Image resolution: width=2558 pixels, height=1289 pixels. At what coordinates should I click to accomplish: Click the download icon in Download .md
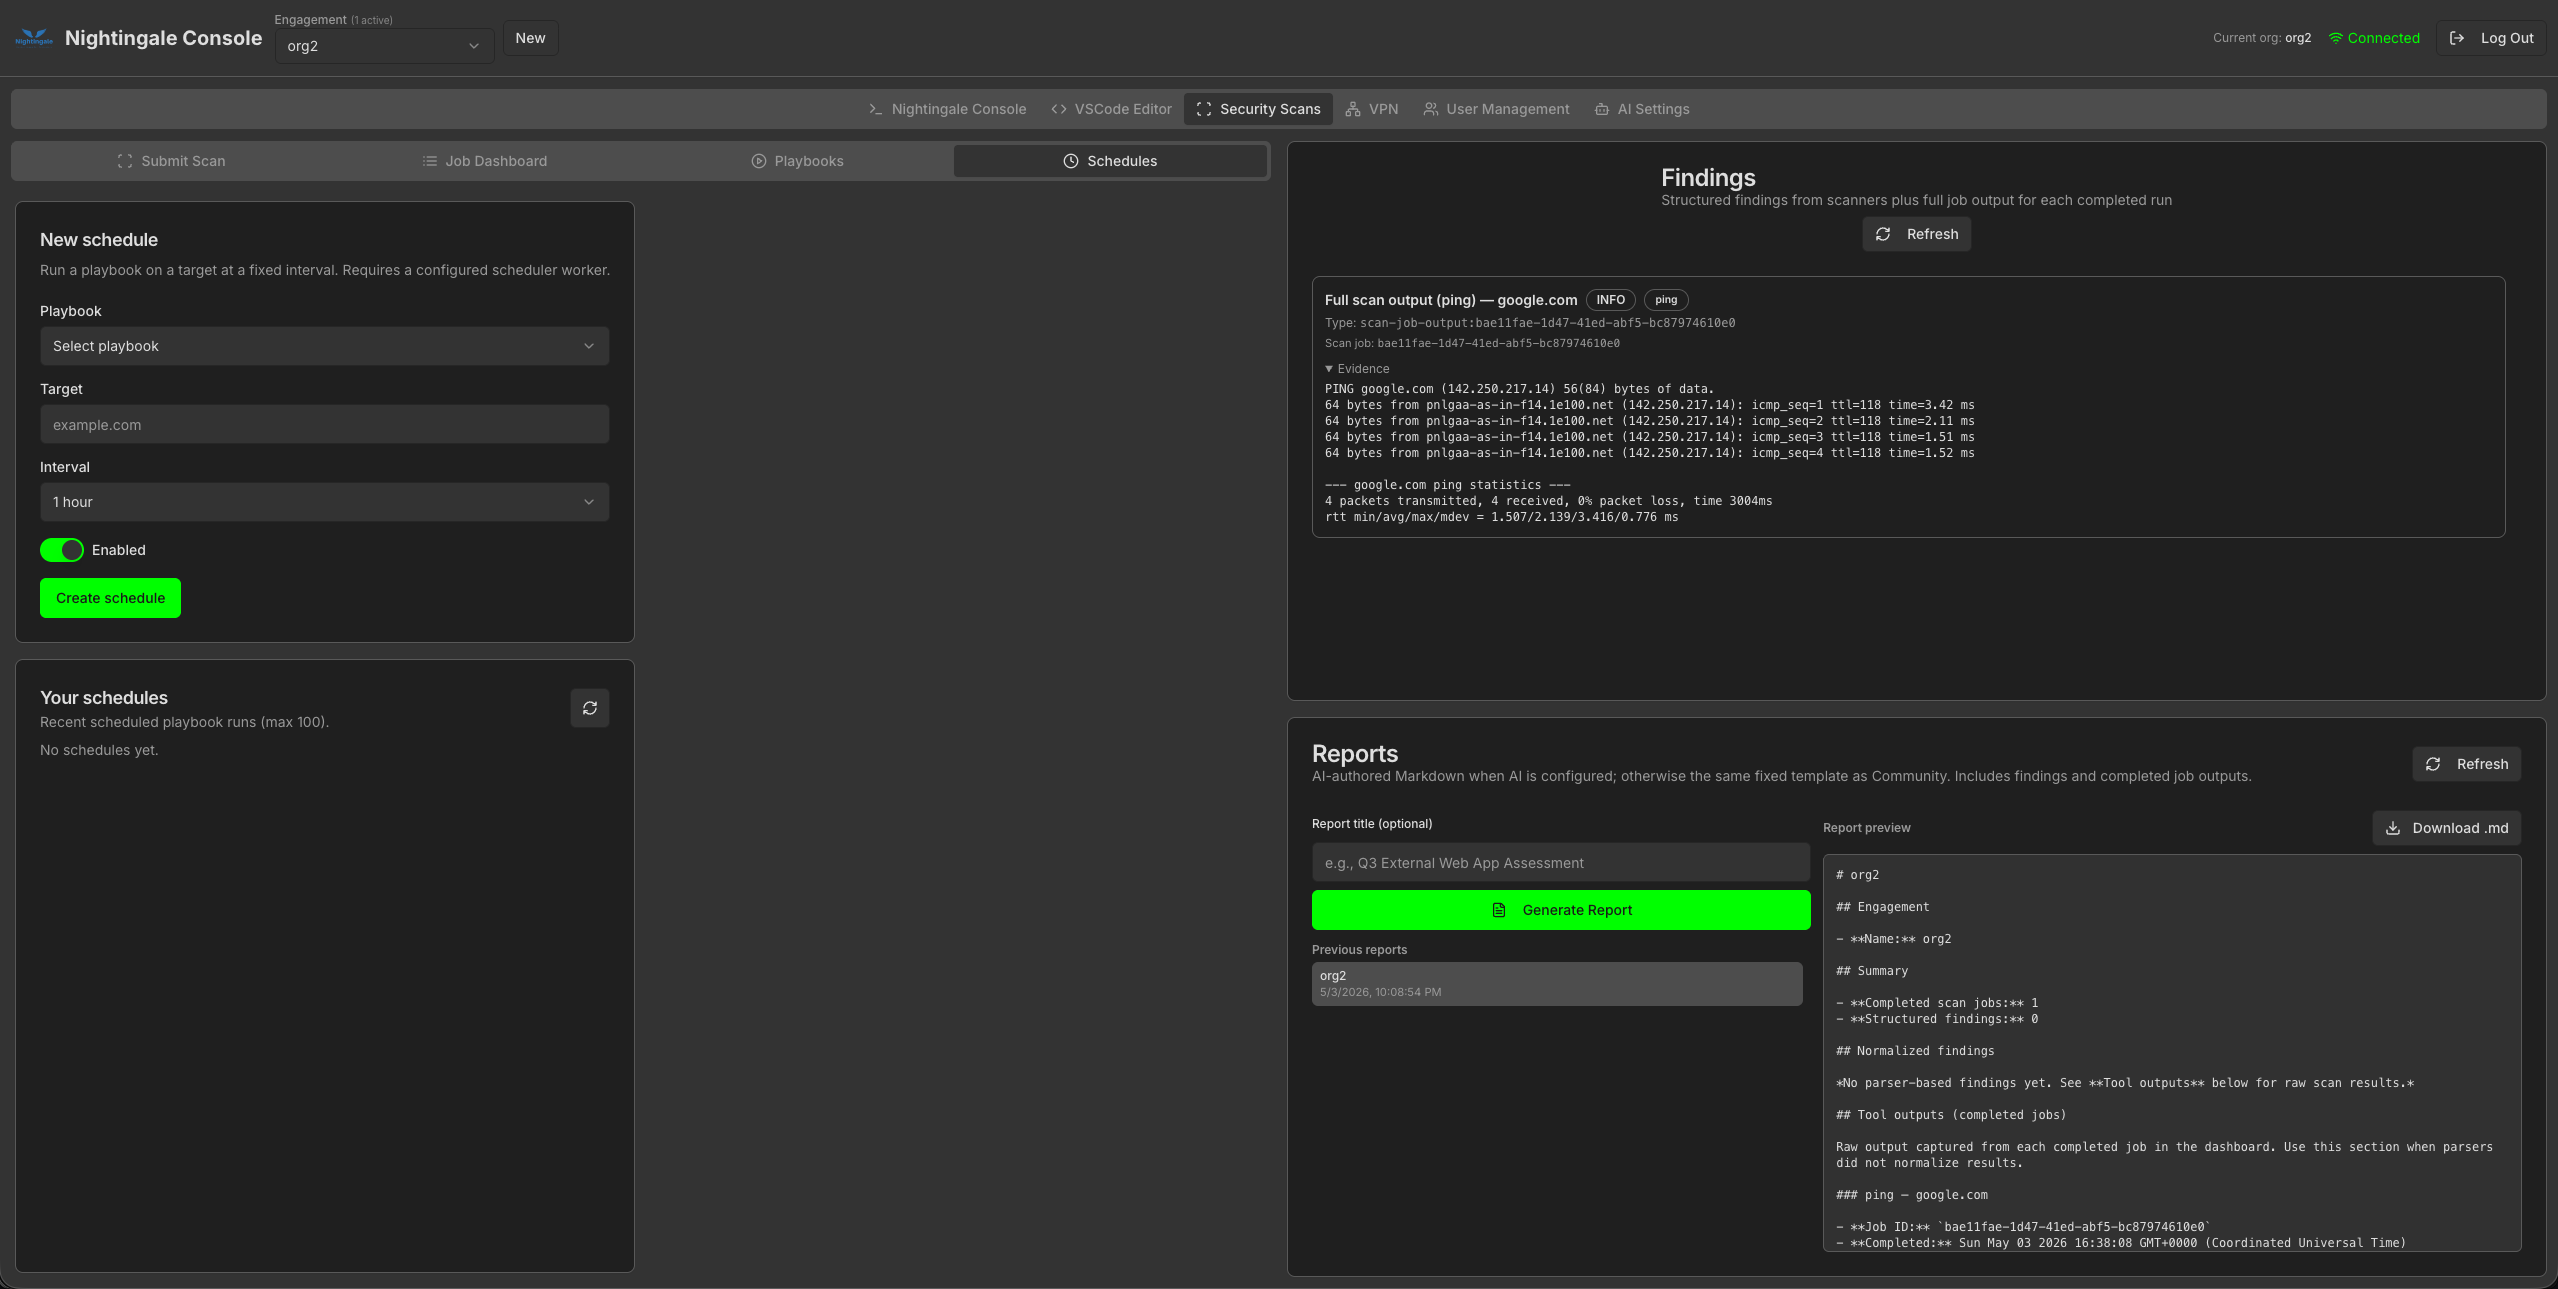[x=2393, y=828]
